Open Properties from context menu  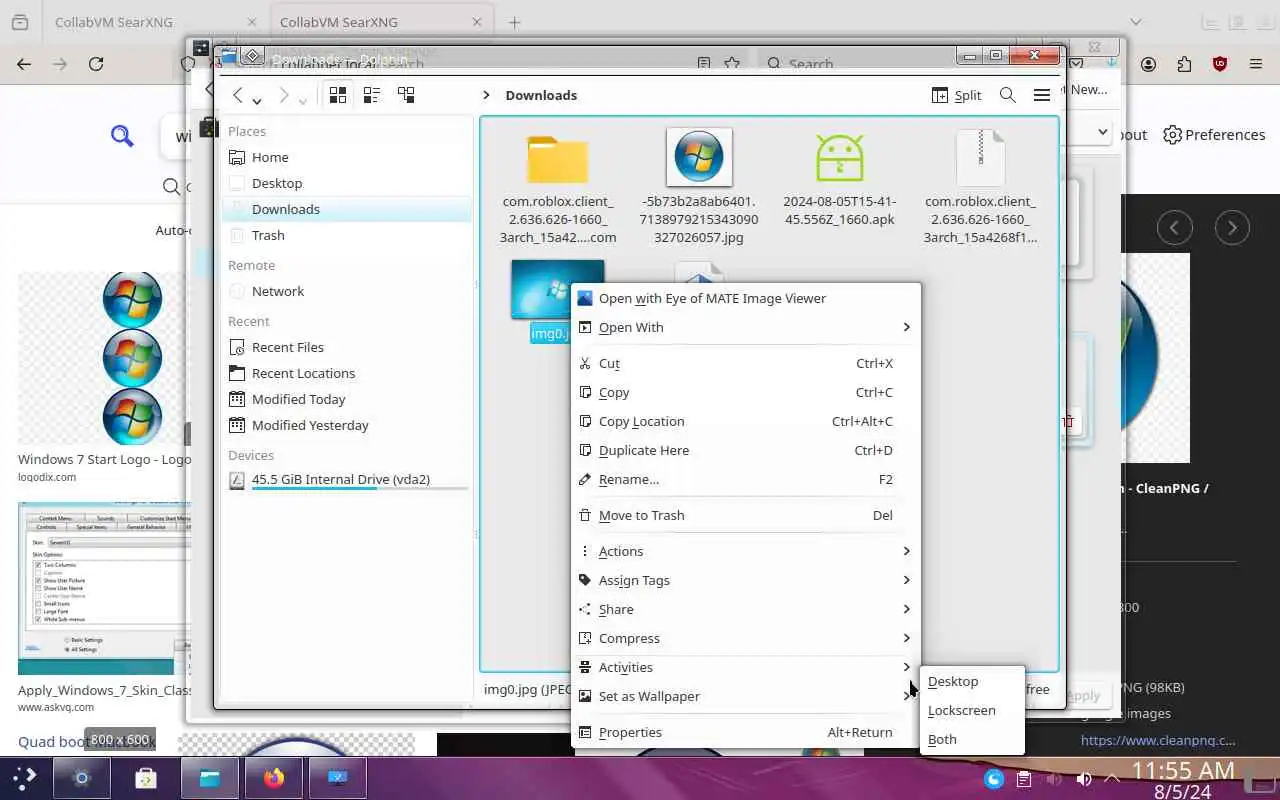coord(745,732)
